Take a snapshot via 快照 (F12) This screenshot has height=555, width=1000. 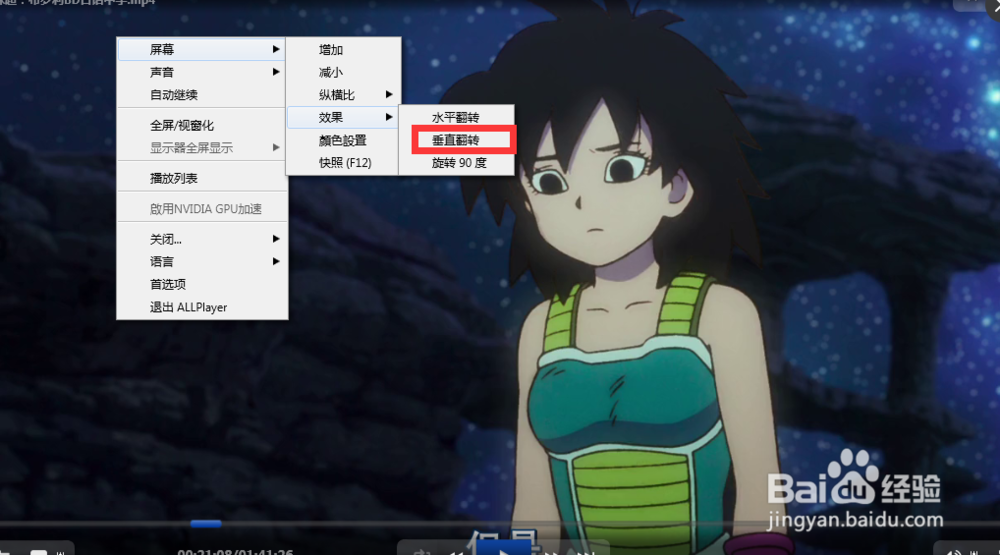(x=343, y=163)
